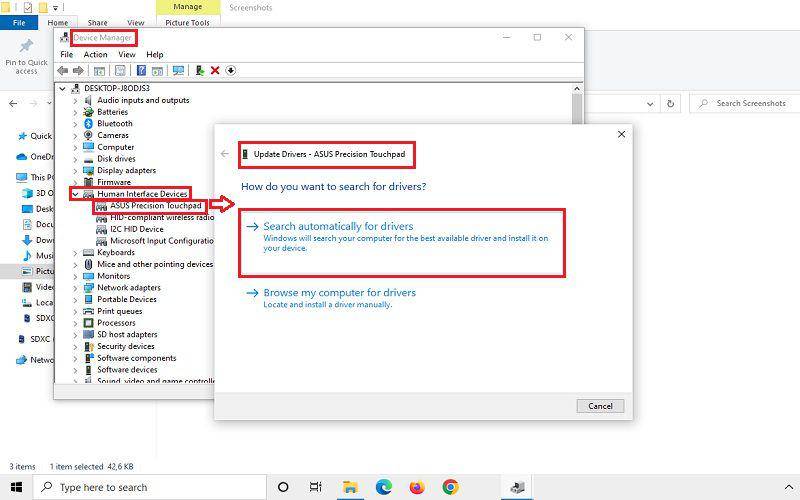Select Disk drives category
The height and width of the screenshot is (500, 800).
coord(116,159)
